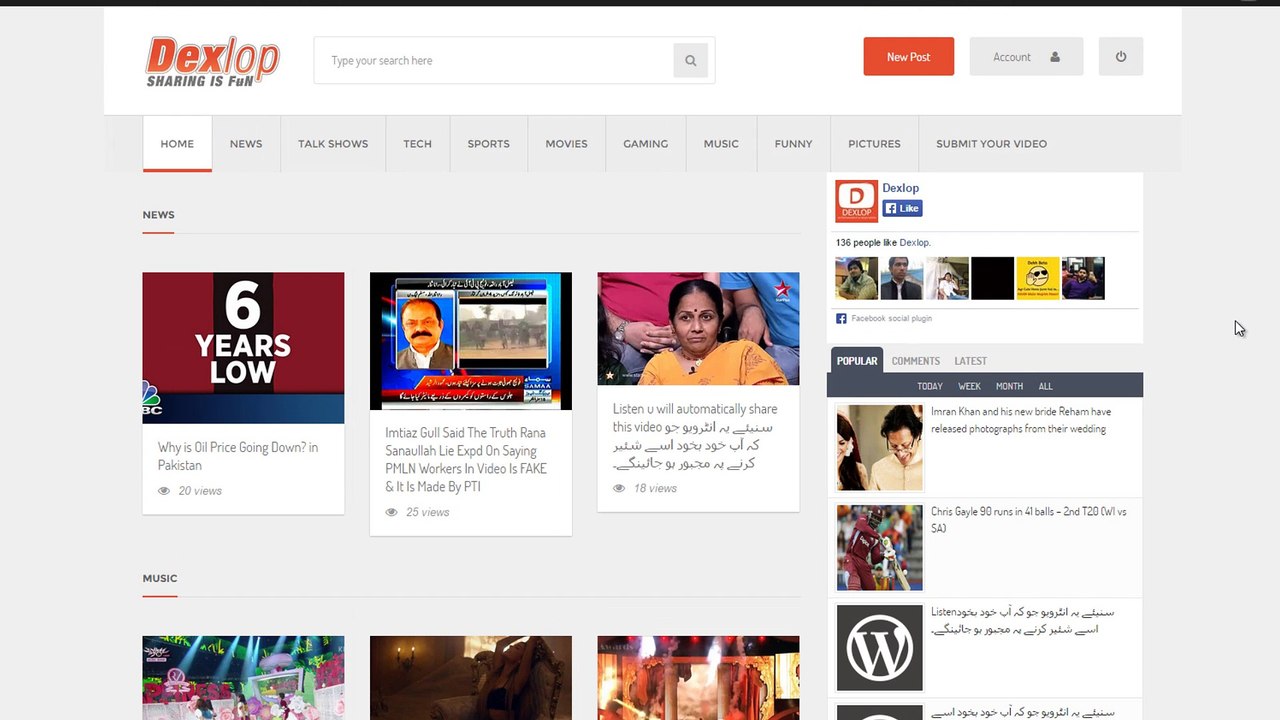The width and height of the screenshot is (1280, 720).
Task: Open the Chris Gayle cricket thumbnail
Action: (880, 548)
